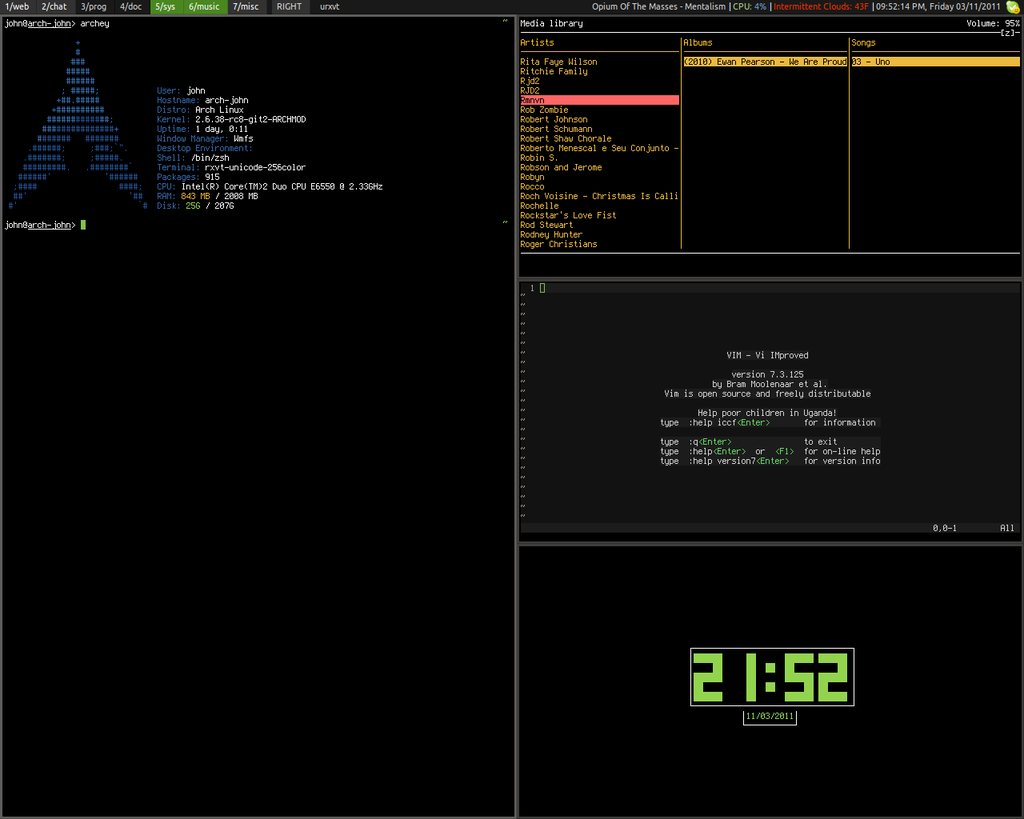Click the urxvt window title in bar
Image resolution: width=1024 pixels, height=819 pixels.
tap(329, 7)
